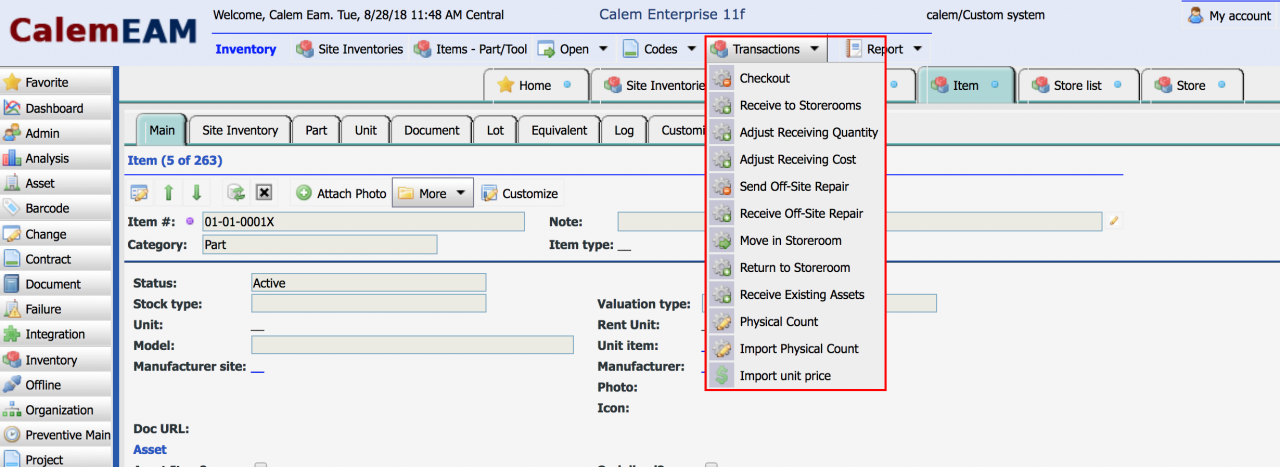Open the Contract module

point(56,259)
